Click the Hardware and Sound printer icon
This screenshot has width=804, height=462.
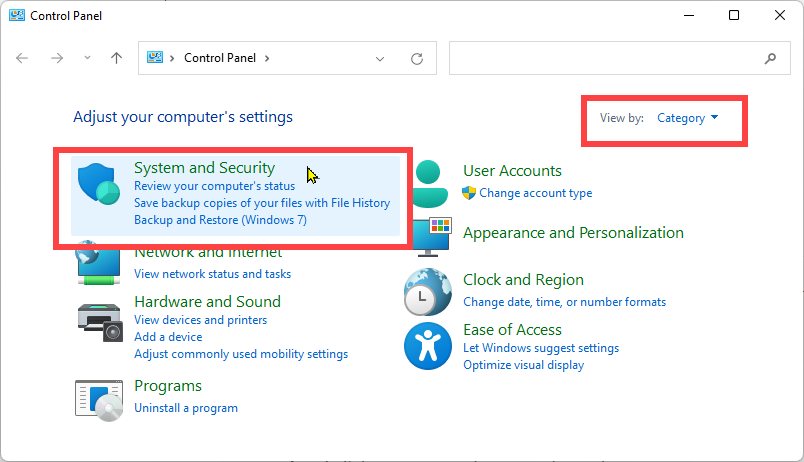click(x=100, y=323)
